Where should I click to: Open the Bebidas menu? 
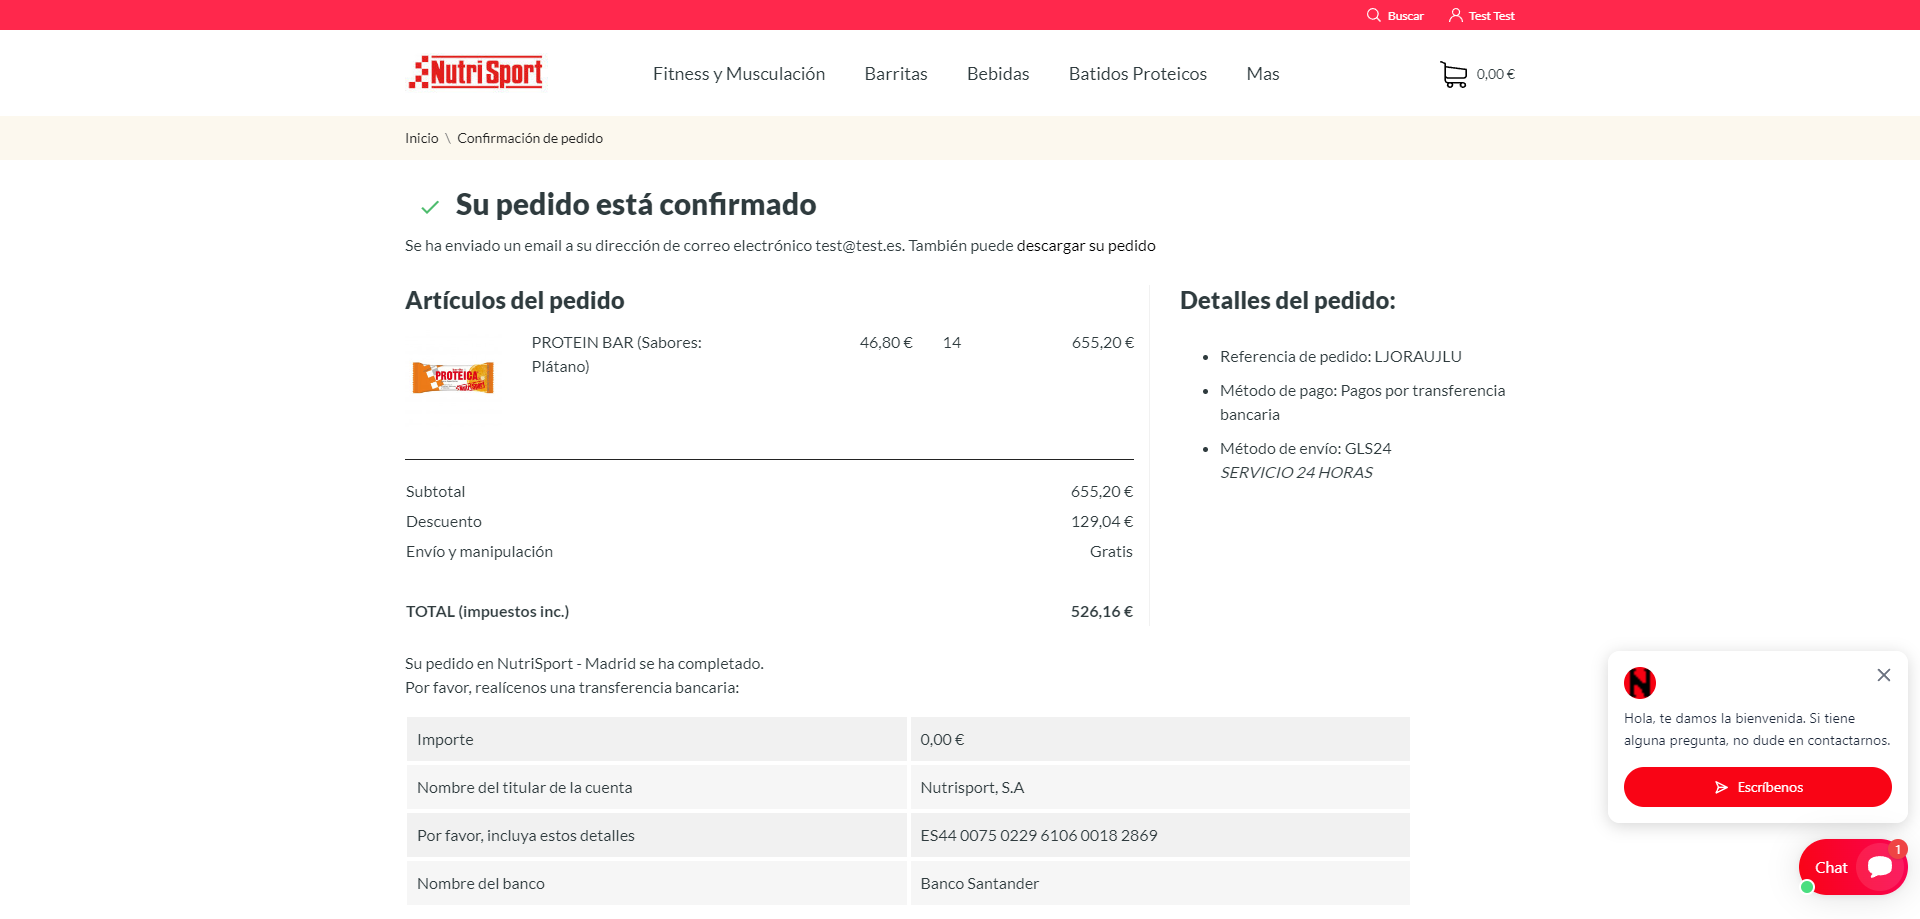[x=998, y=74]
